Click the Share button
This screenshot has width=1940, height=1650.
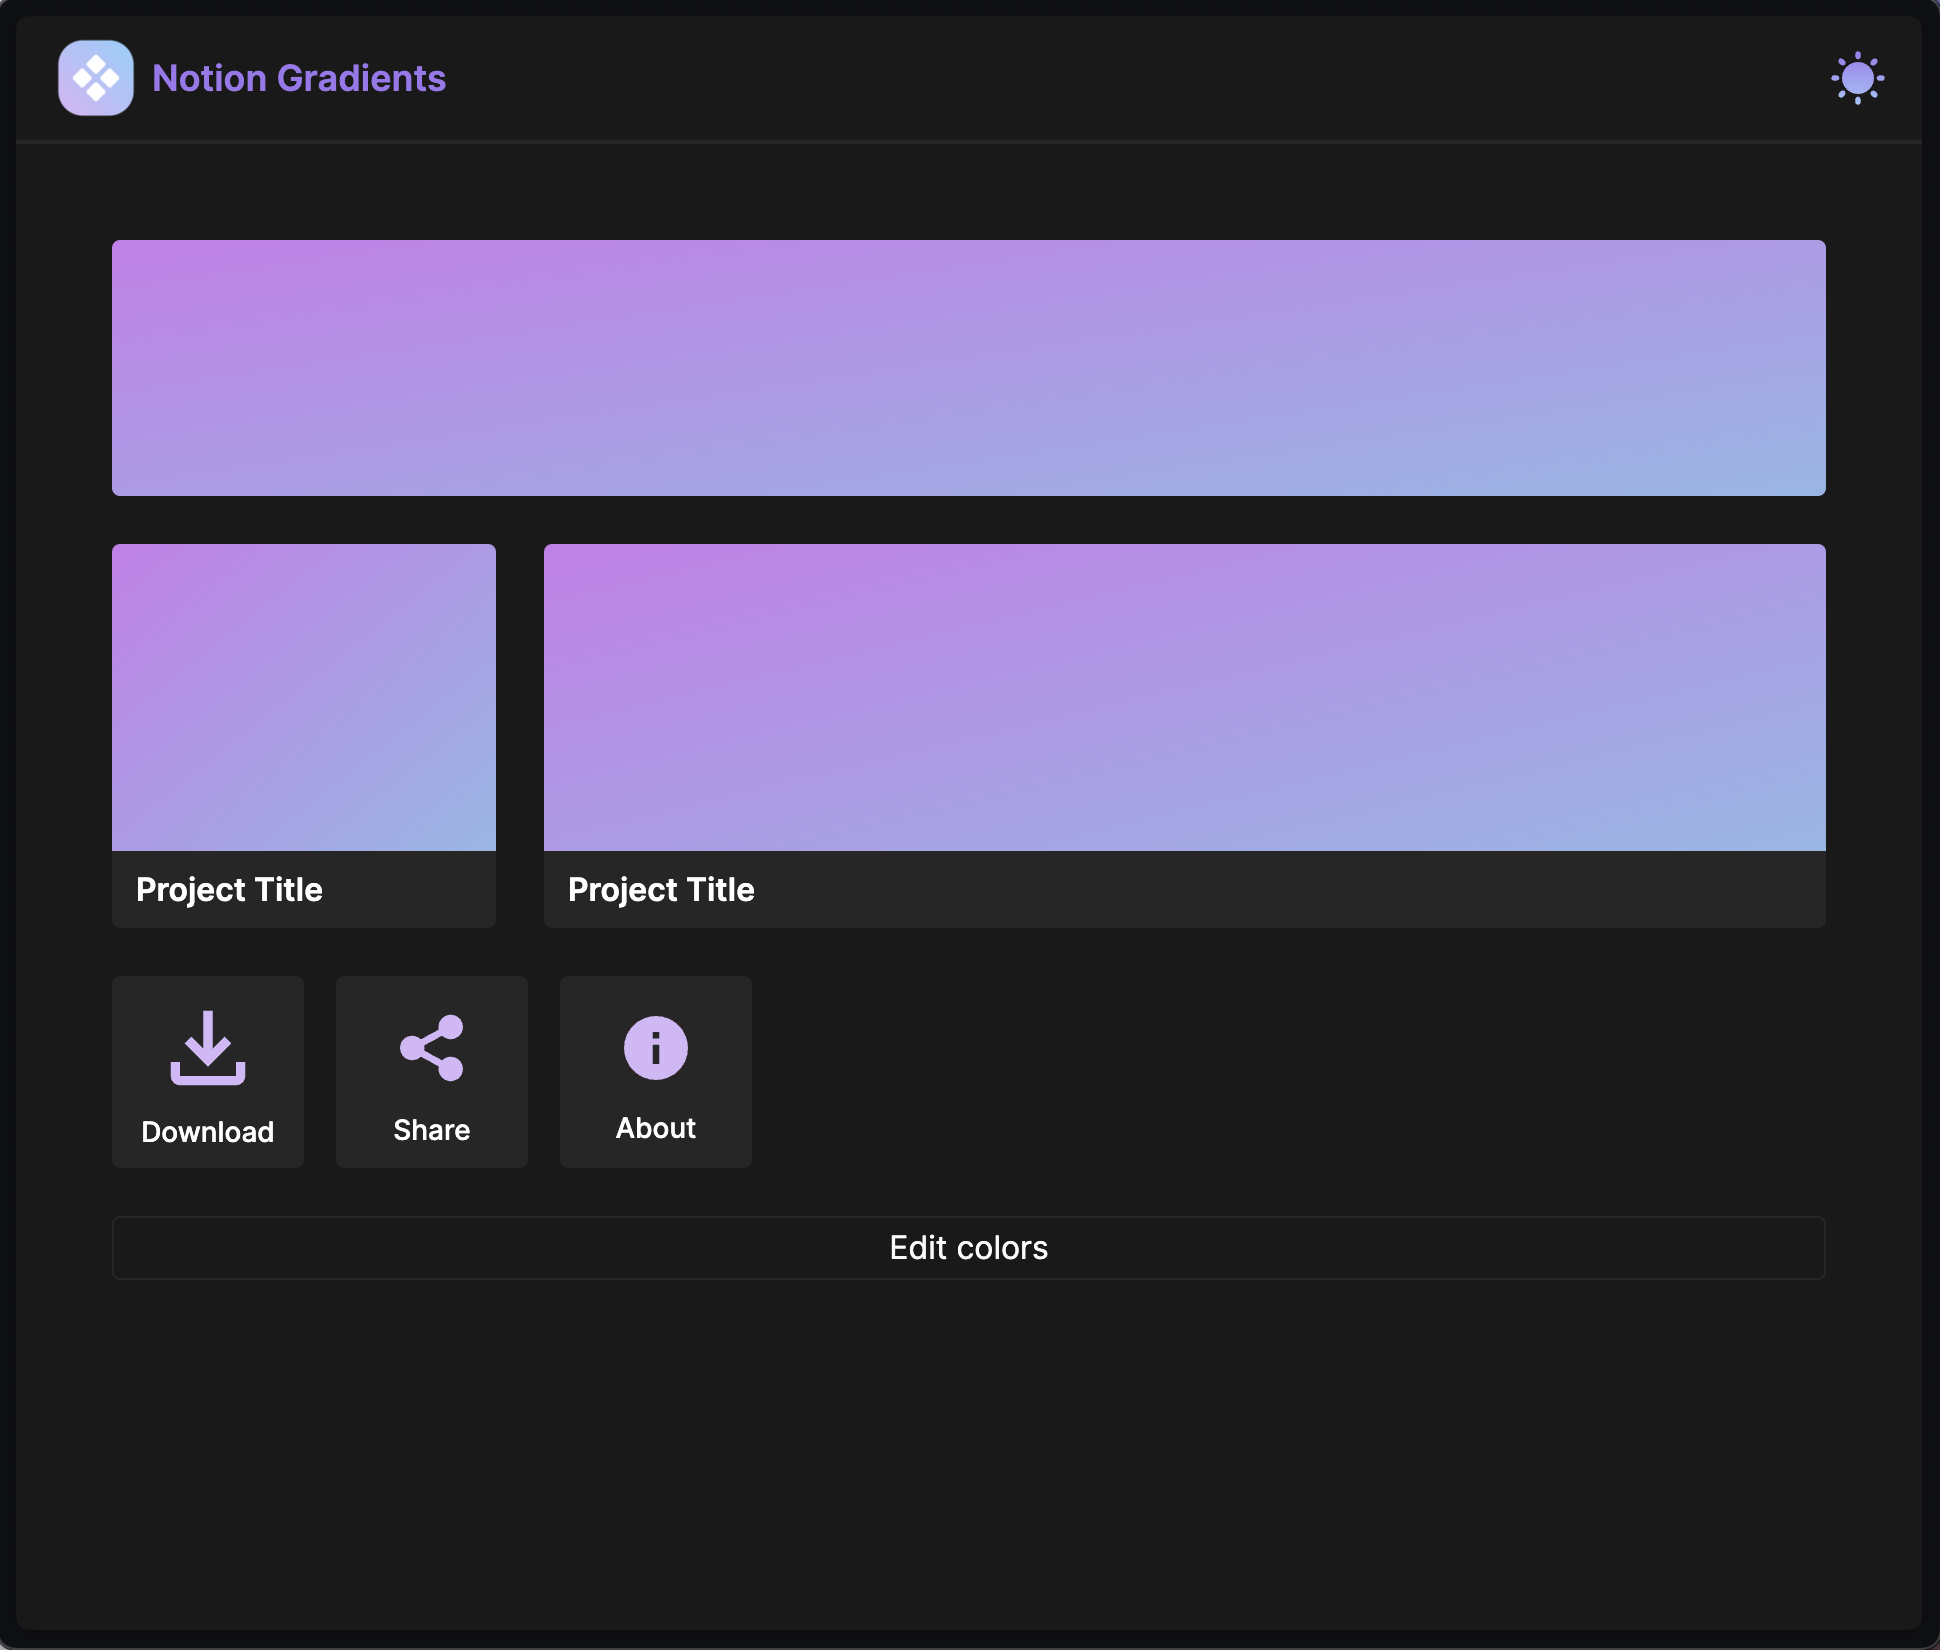click(432, 1072)
